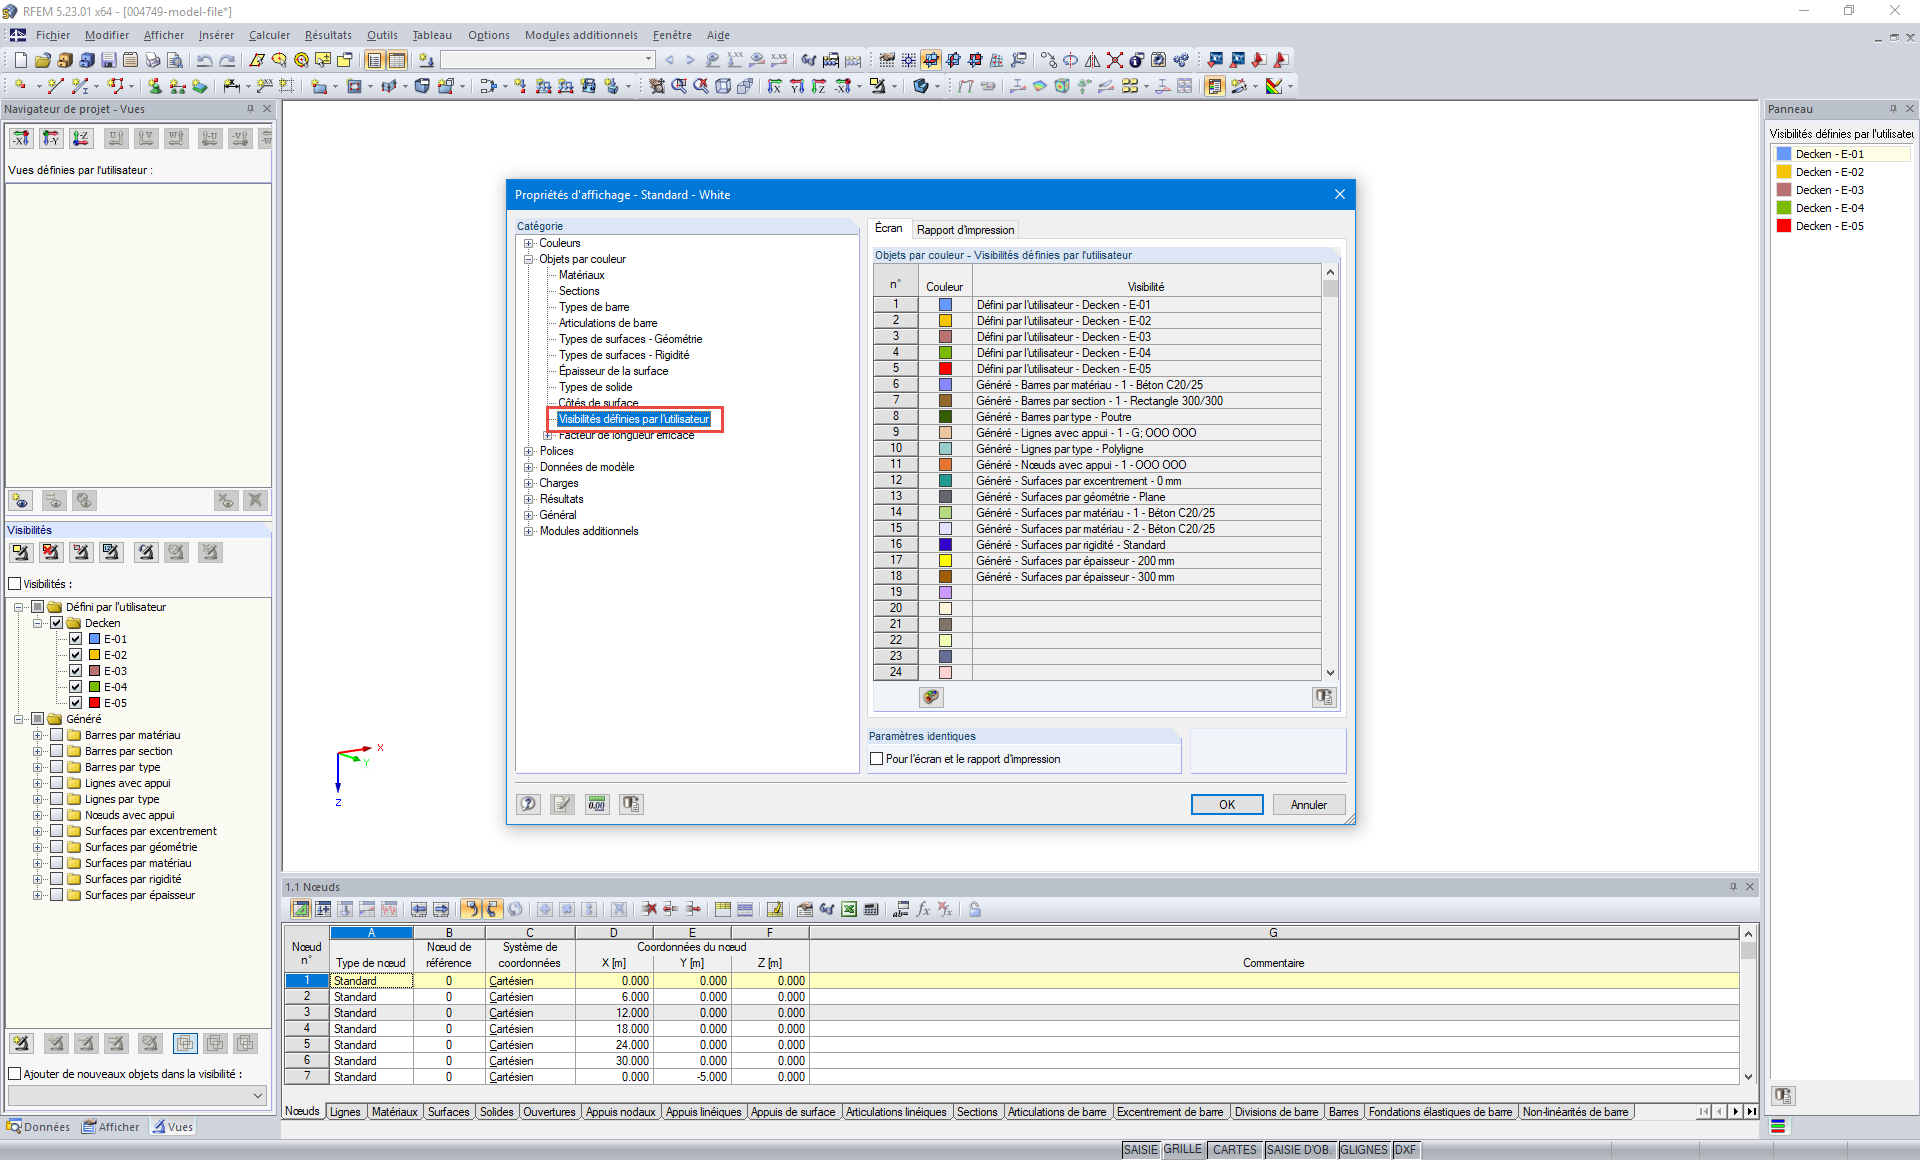Image resolution: width=1920 pixels, height=1160 pixels.
Task: Check 'Ajouter de nouveaux objets dans la visibilité'
Action: [15, 1074]
